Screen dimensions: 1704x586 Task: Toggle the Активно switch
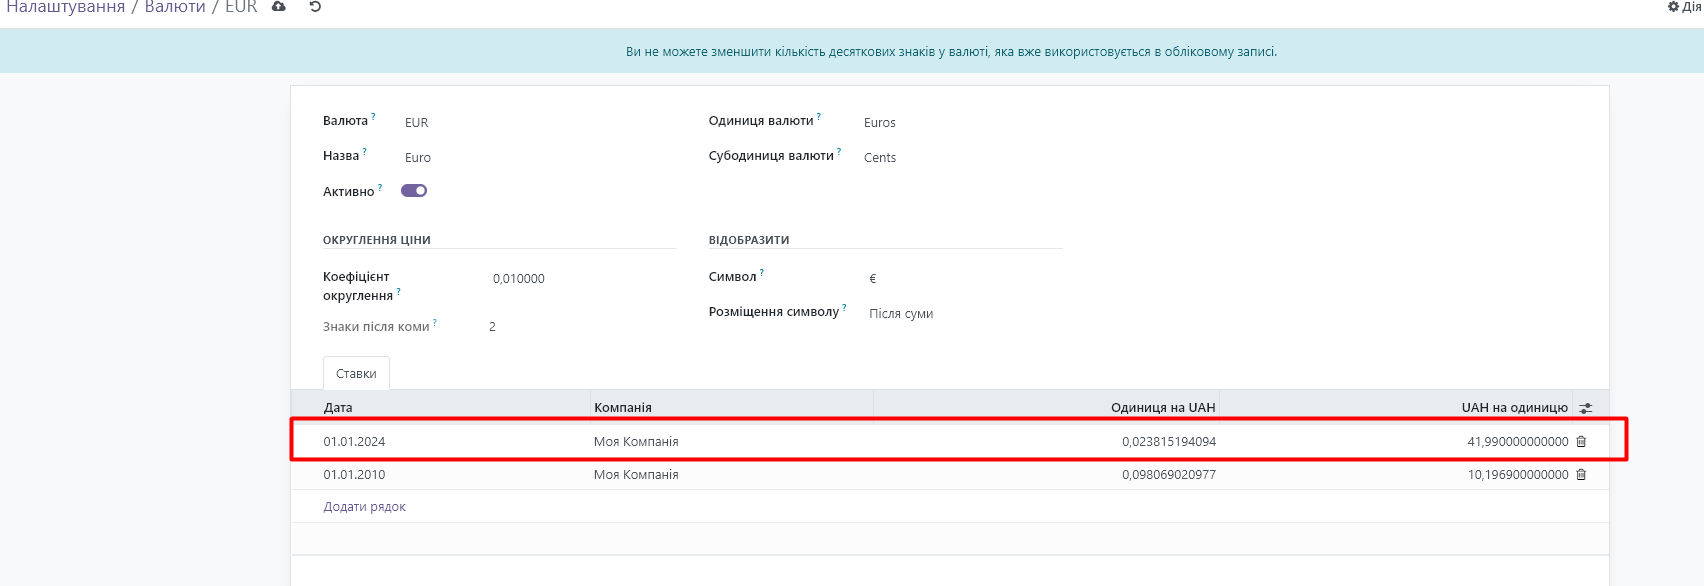click(x=414, y=191)
